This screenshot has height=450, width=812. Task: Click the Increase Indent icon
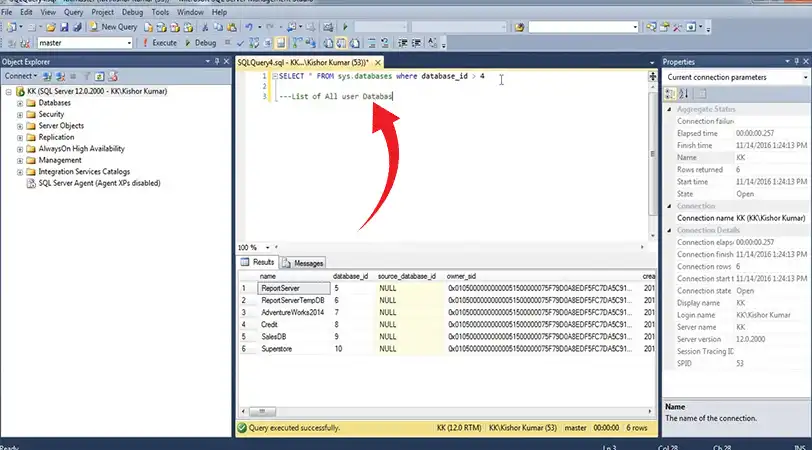(x=416, y=43)
